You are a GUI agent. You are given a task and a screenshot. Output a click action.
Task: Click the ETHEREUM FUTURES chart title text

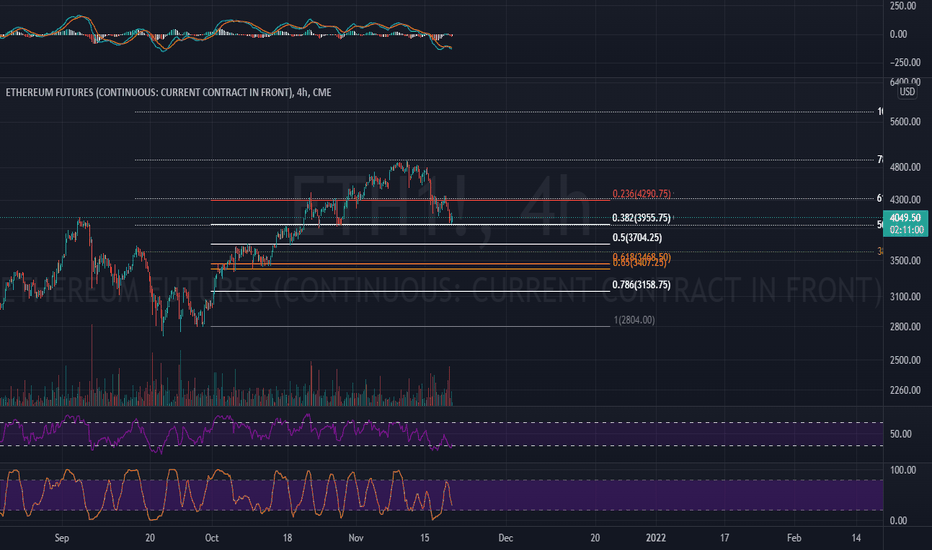(168, 92)
